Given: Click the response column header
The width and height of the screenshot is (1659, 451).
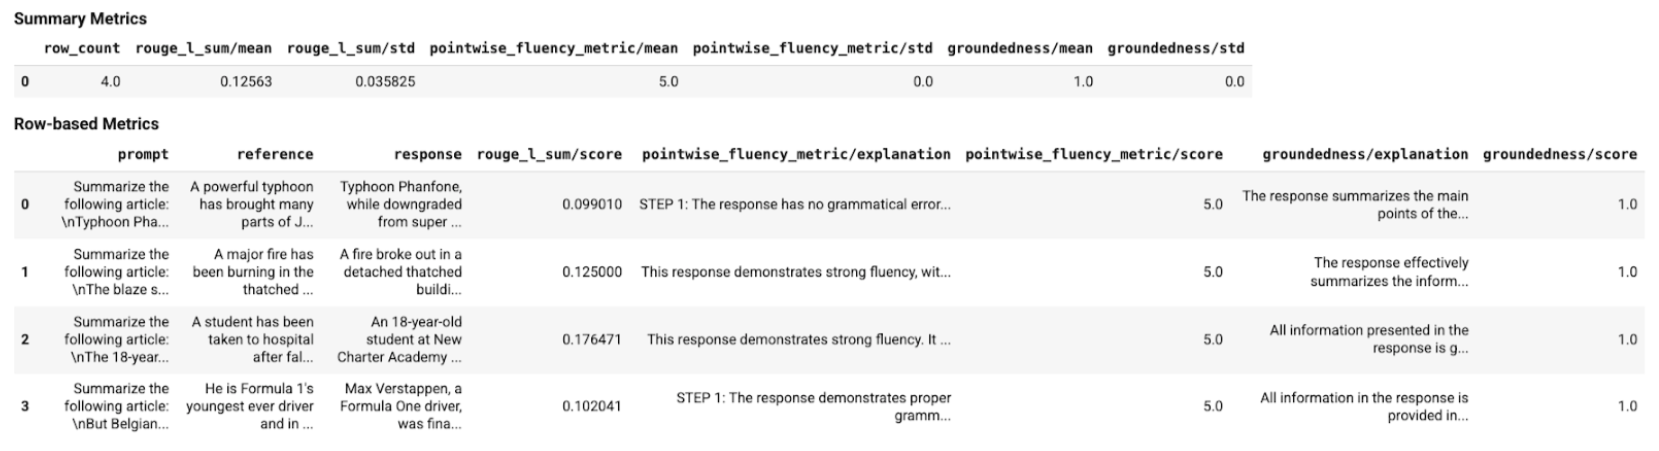Looking at the screenshot, I should (427, 154).
